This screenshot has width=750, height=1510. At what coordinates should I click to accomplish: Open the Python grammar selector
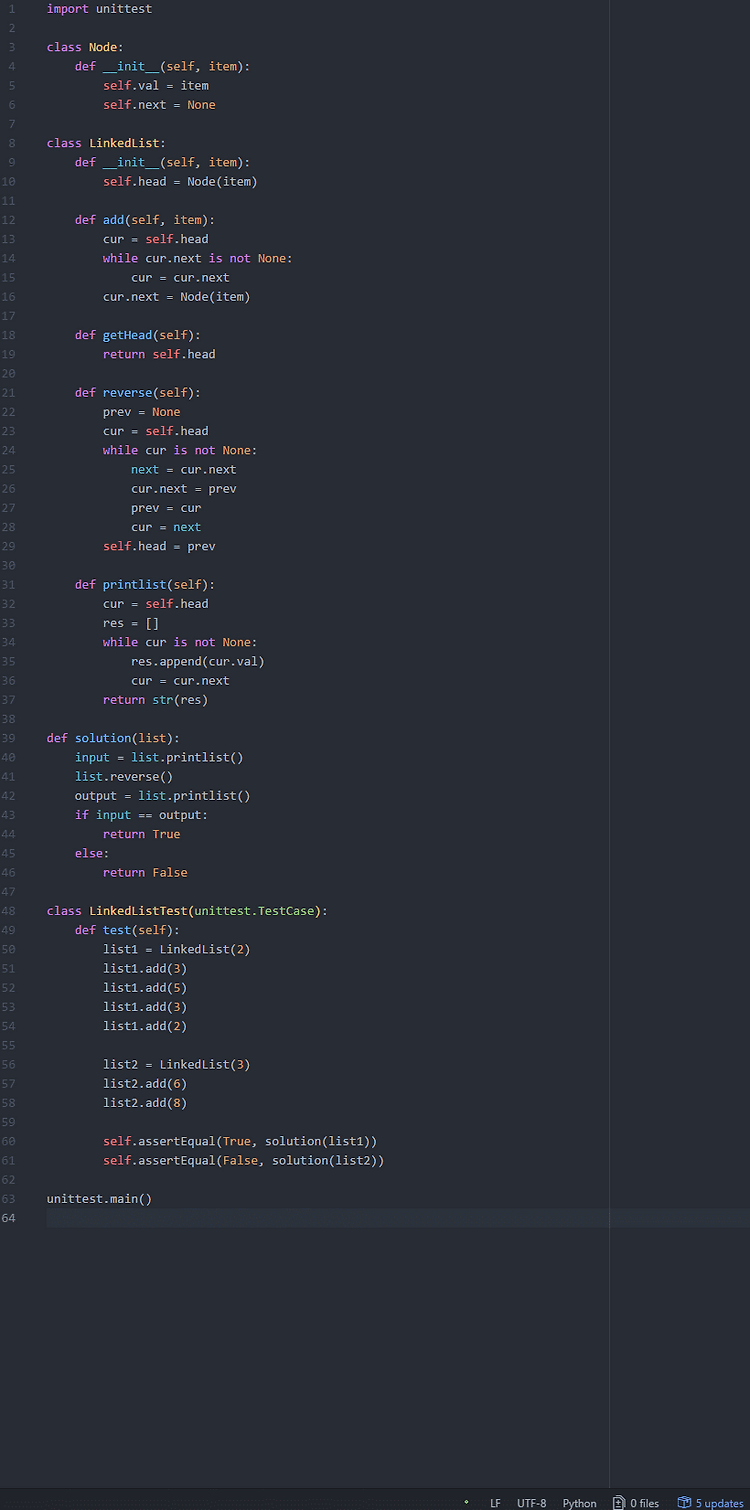[579, 1503]
